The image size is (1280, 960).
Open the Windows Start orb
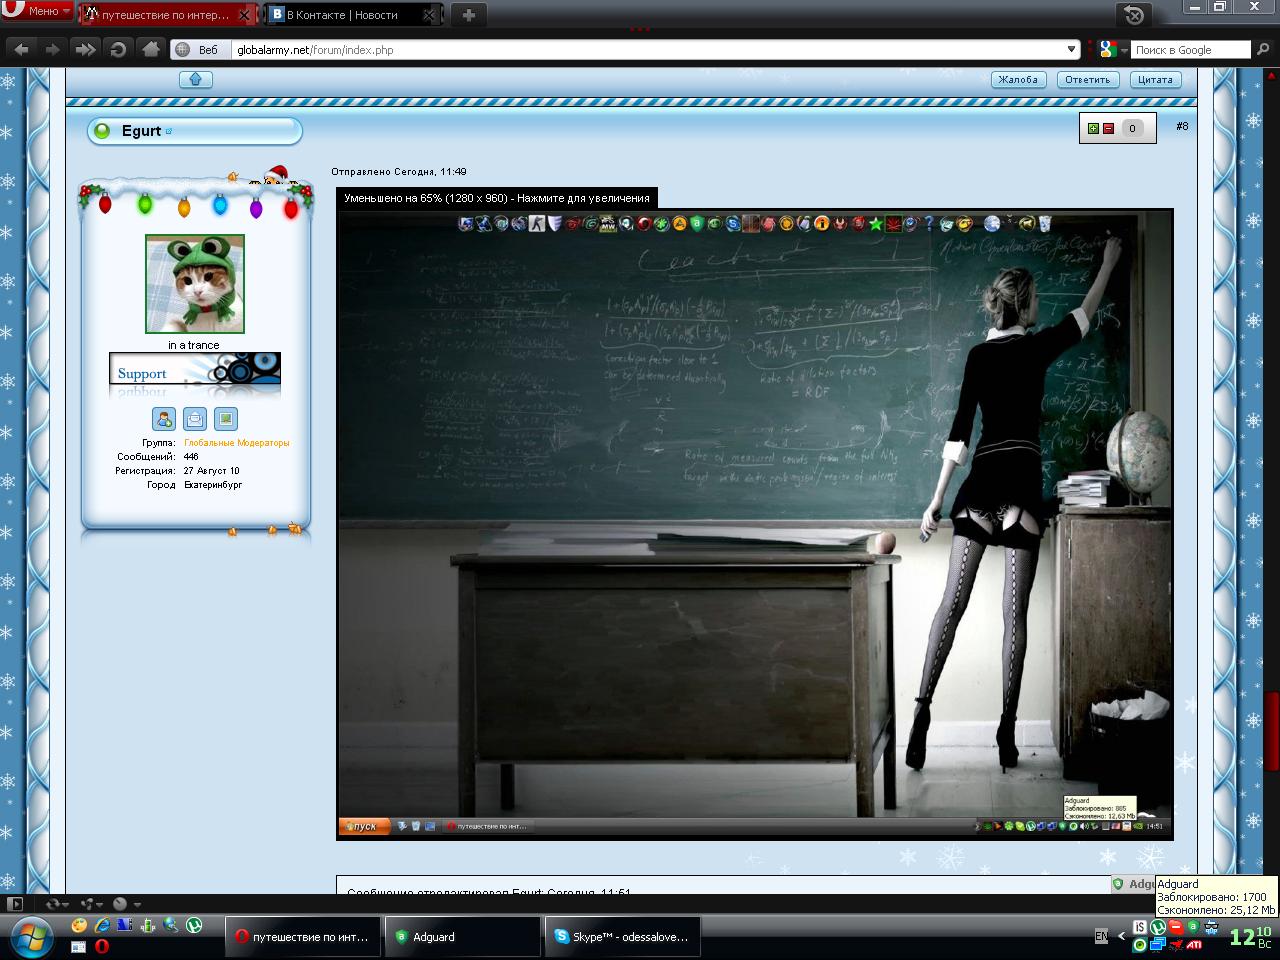(x=33, y=937)
